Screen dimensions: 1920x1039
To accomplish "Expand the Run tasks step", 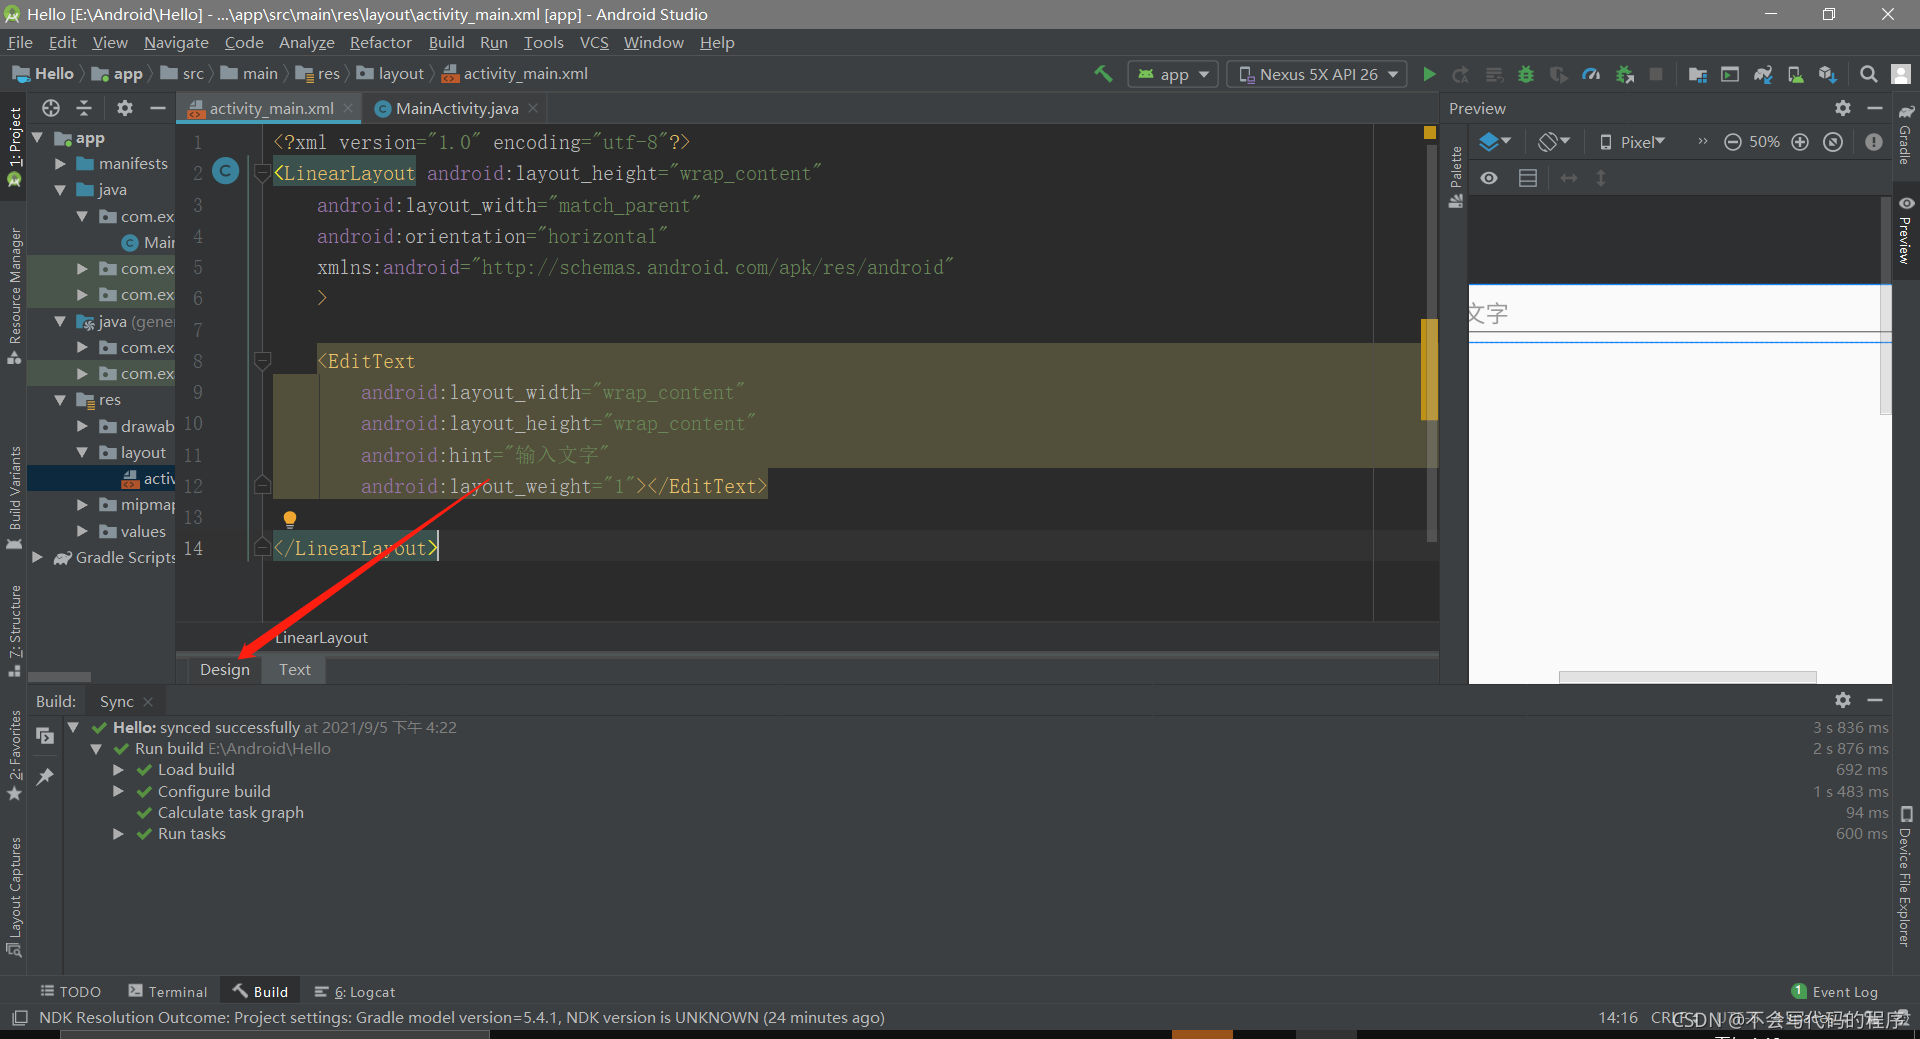I will pos(118,834).
